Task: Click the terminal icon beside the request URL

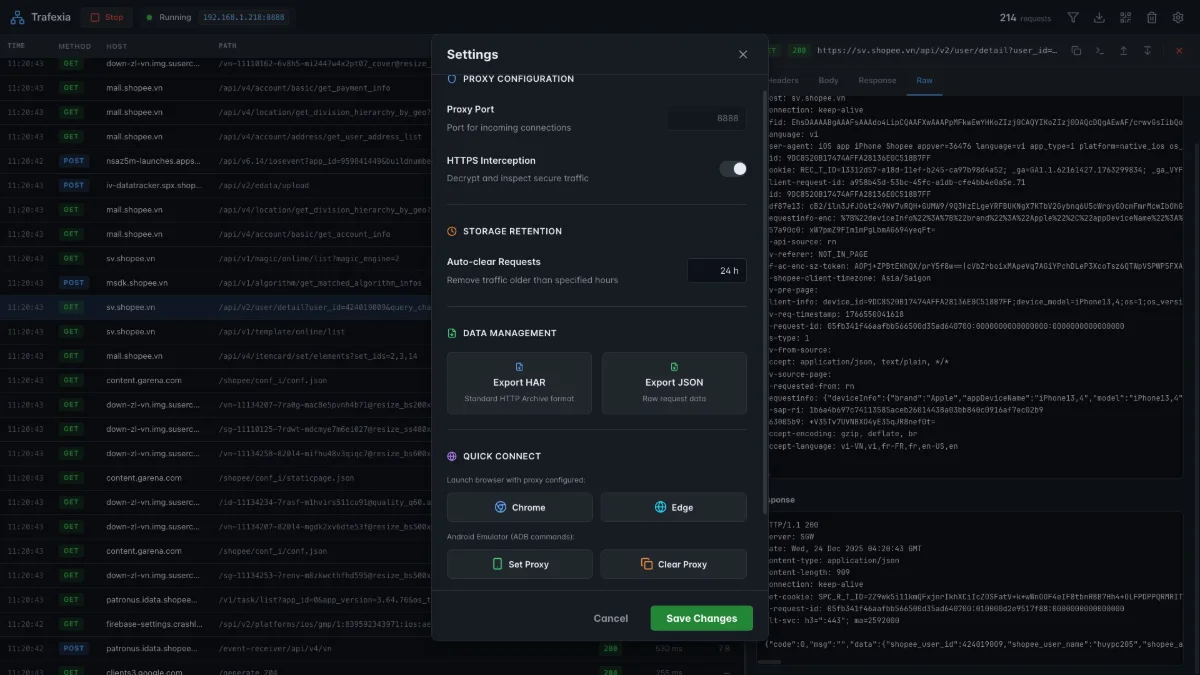Action: (x=1099, y=51)
